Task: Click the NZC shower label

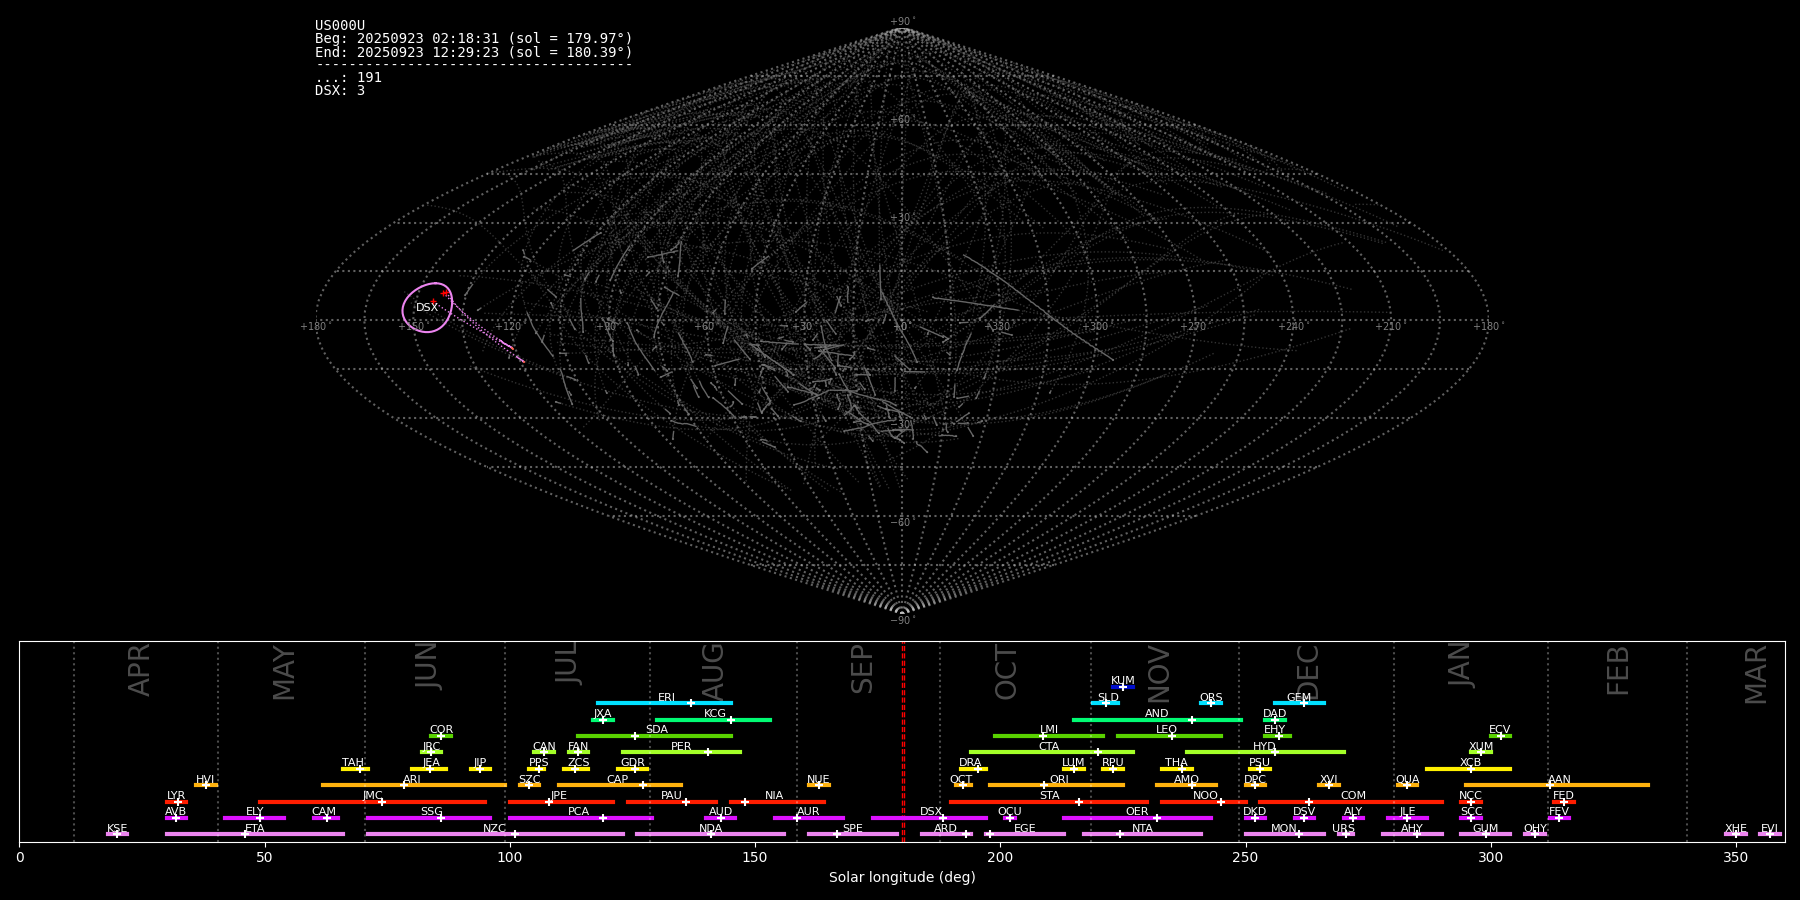Action: (x=494, y=829)
